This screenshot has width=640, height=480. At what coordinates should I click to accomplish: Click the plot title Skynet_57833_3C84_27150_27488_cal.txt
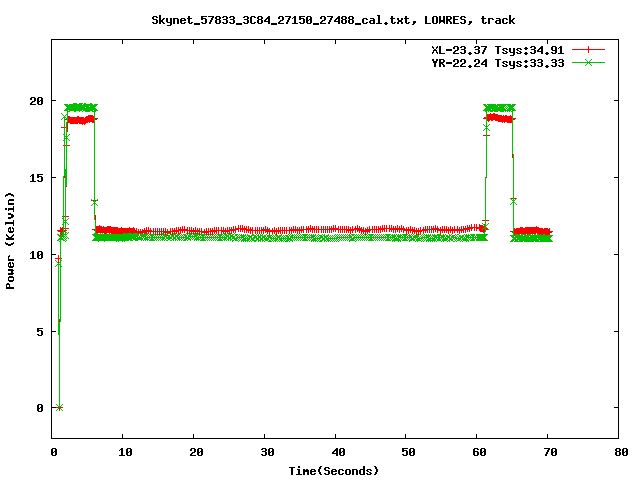point(333,20)
